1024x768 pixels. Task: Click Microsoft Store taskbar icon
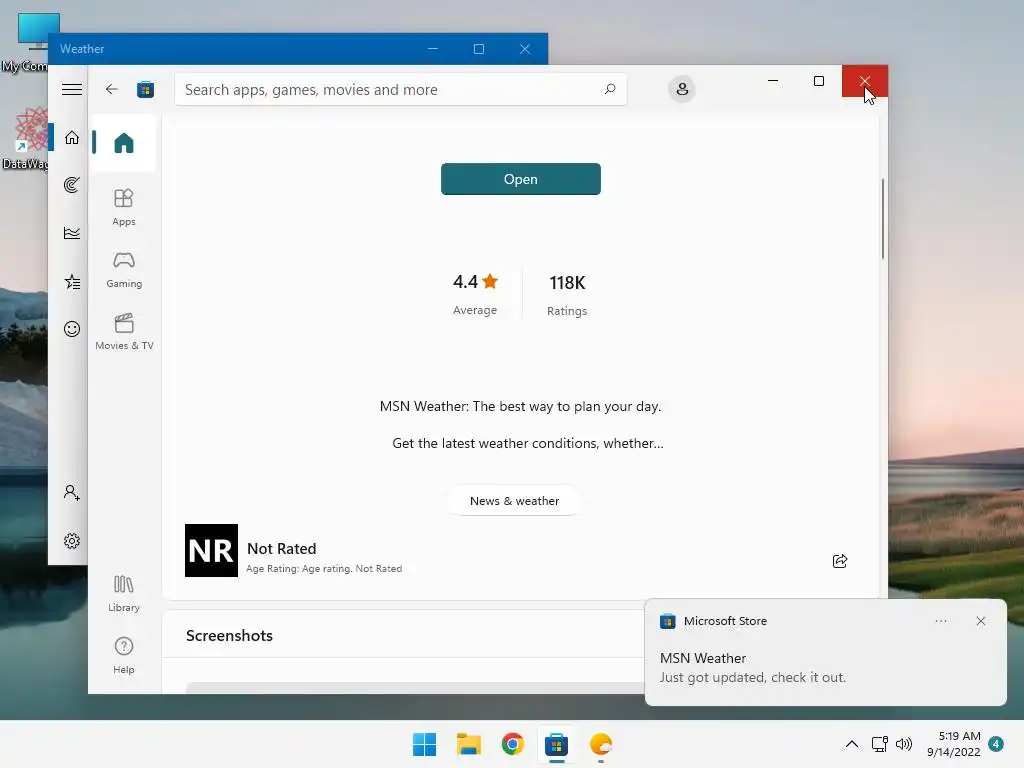(x=556, y=744)
